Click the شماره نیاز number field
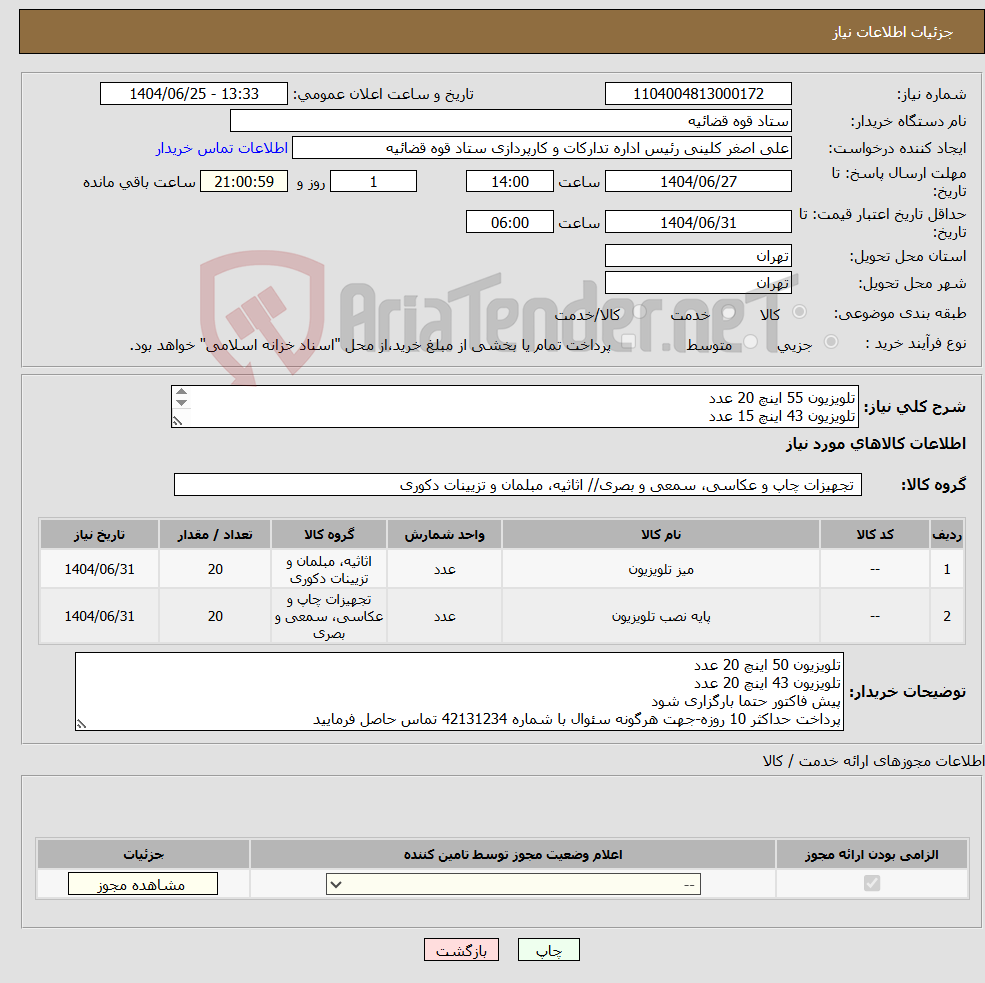The image size is (985, 983). (x=697, y=93)
